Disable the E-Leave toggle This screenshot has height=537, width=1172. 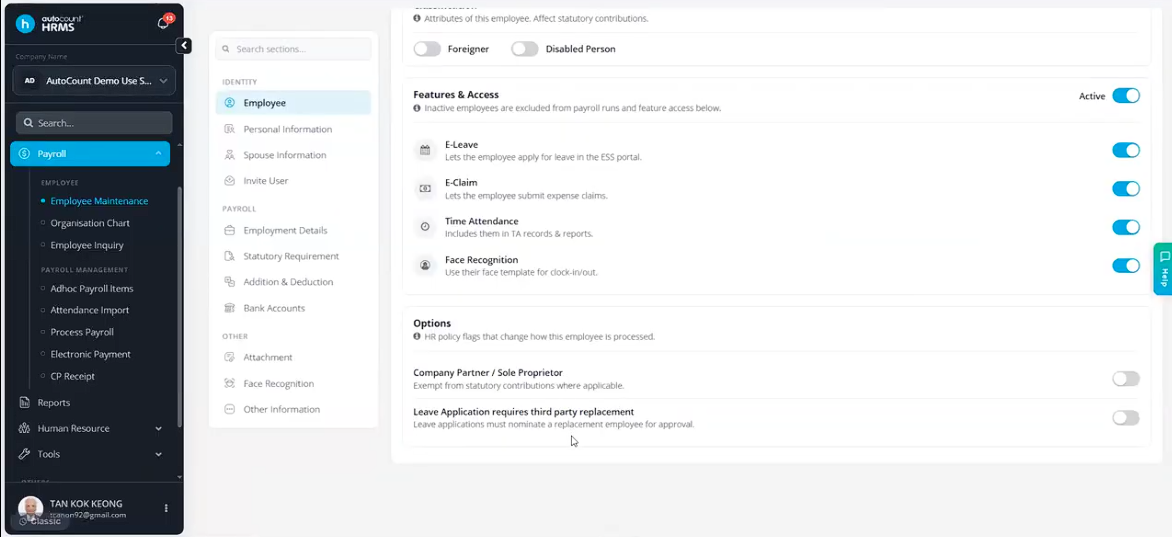[x=1126, y=150]
